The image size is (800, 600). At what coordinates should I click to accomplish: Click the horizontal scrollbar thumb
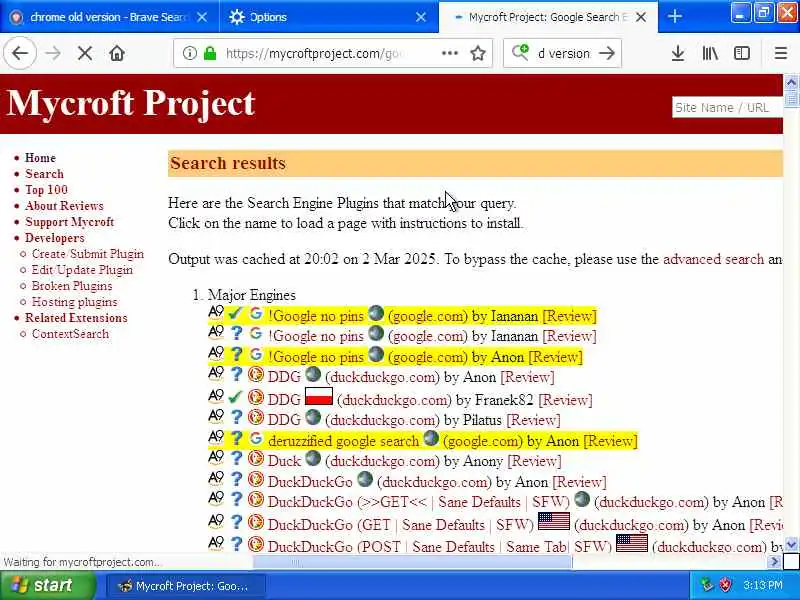click(412, 562)
